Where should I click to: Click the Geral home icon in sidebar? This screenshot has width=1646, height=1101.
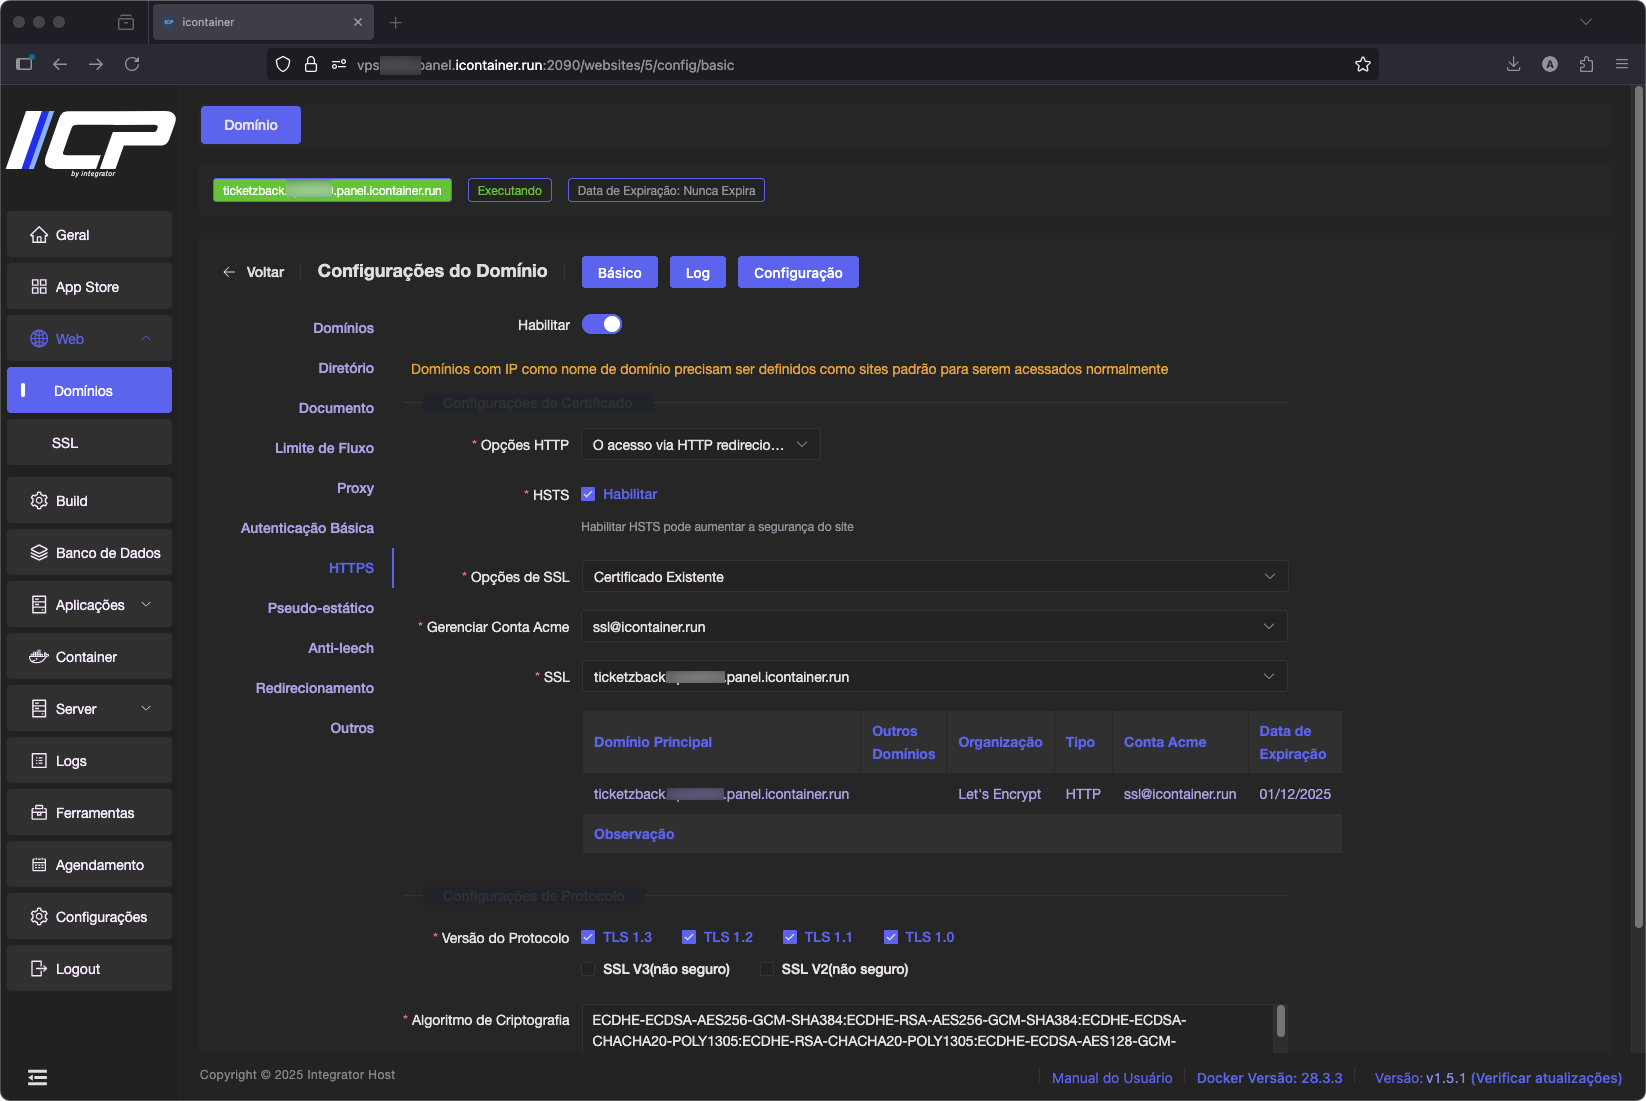(39, 235)
